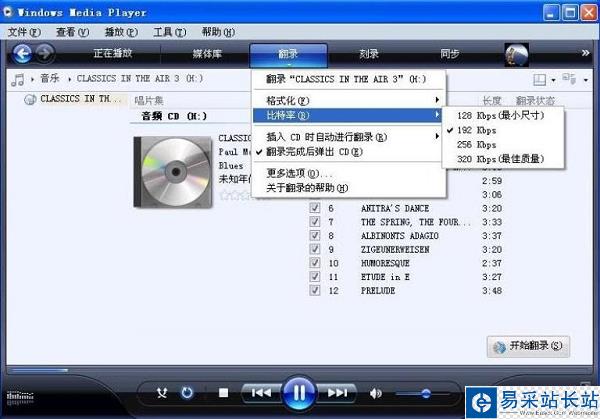Open 关于翻录的帮助(H) help entry
Image resolution: width=600 pixels, height=419 pixels.
(349, 188)
